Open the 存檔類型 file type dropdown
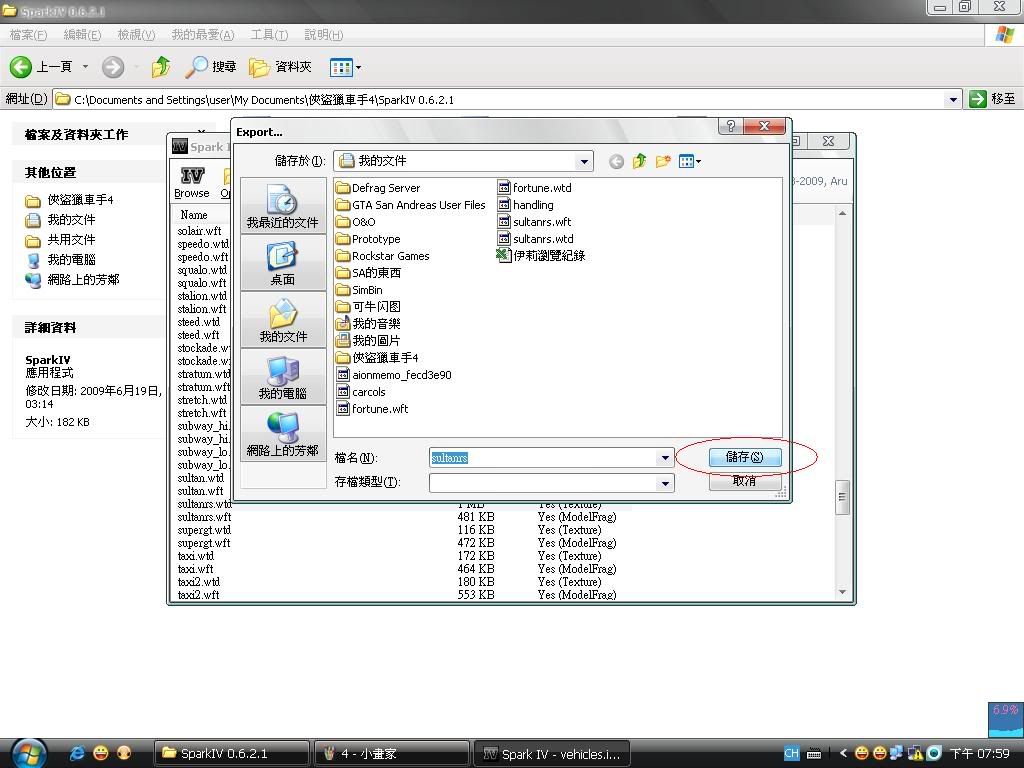The width and height of the screenshot is (1024, 768). coord(664,483)
